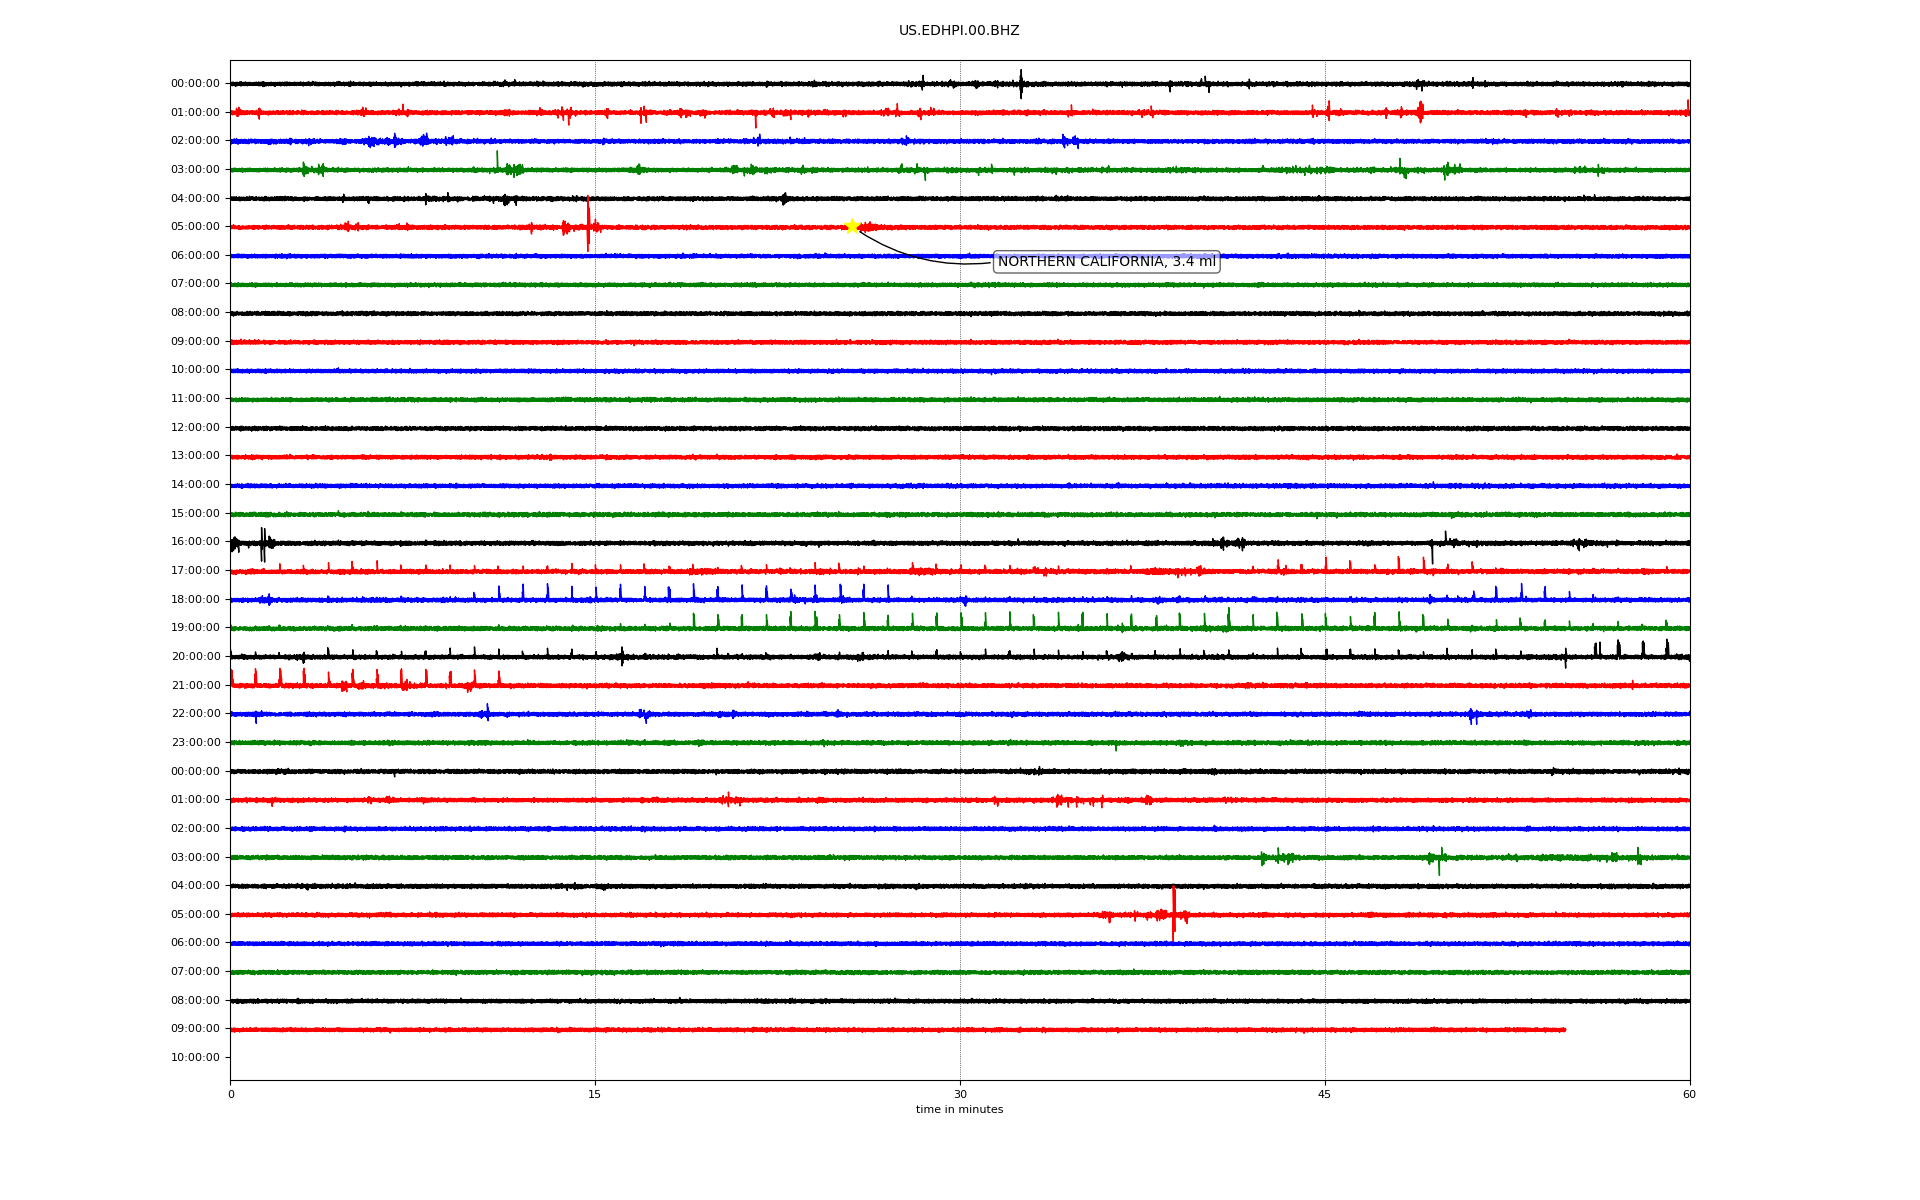The image size is (1920, 1200).
Task: Click the US.EDHPI.00.BHZ plot title
Action: point(958,31)
